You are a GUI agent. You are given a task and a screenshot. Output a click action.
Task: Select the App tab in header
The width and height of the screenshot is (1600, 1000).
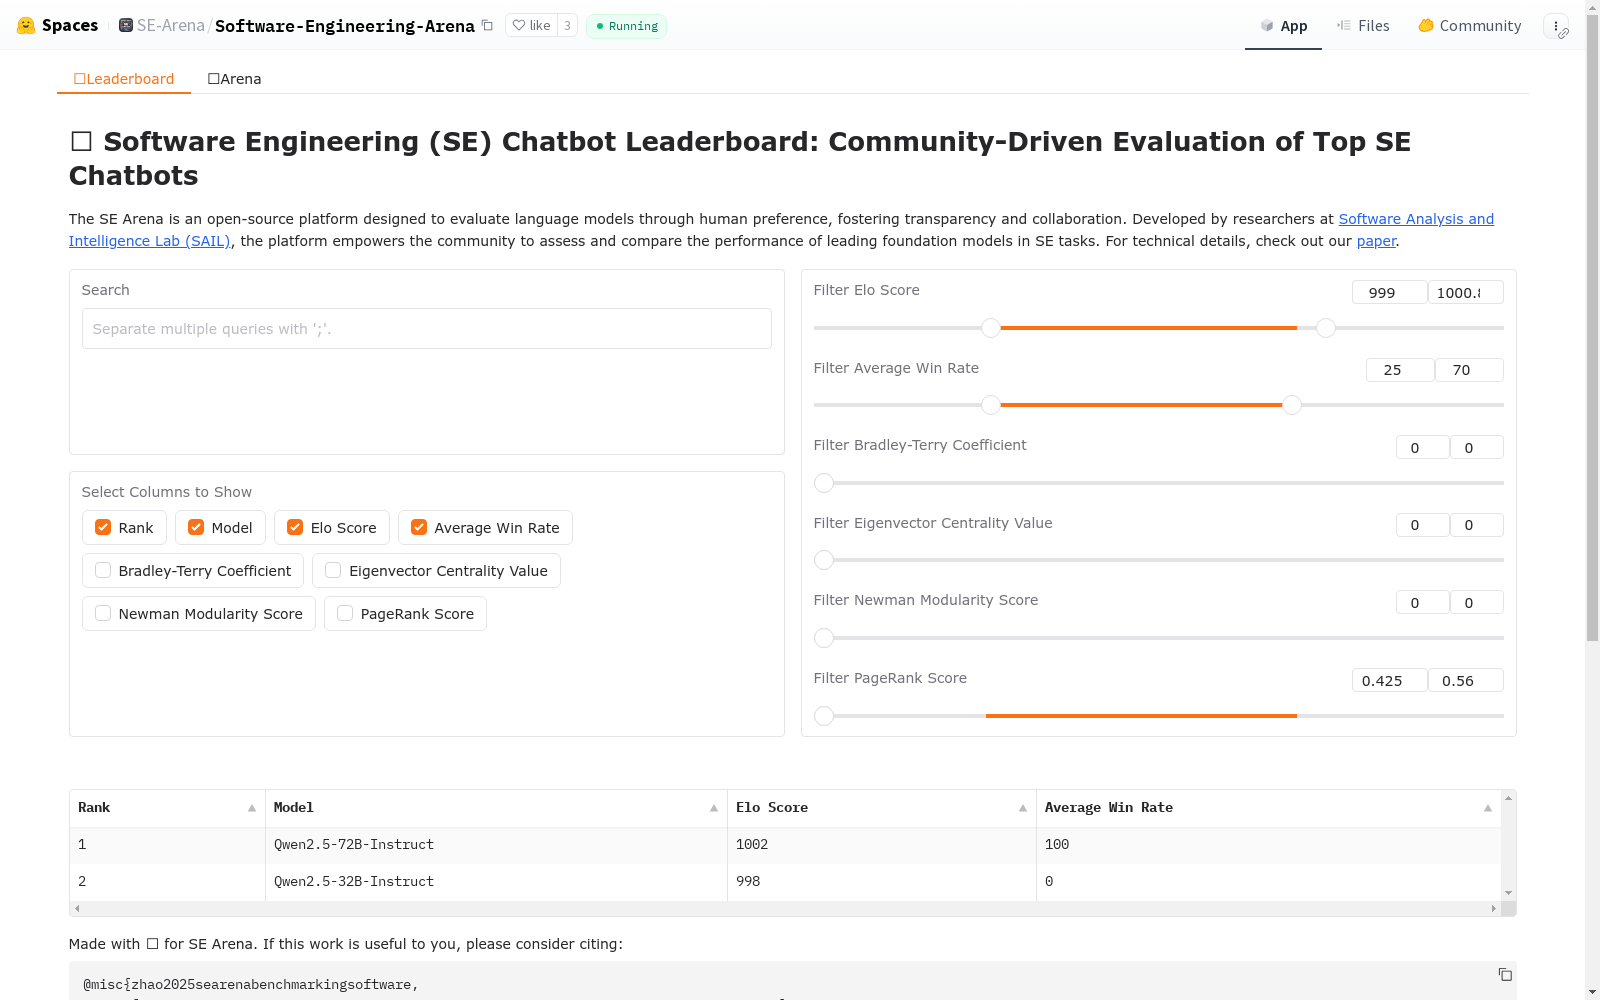[x=1283, y=26]
